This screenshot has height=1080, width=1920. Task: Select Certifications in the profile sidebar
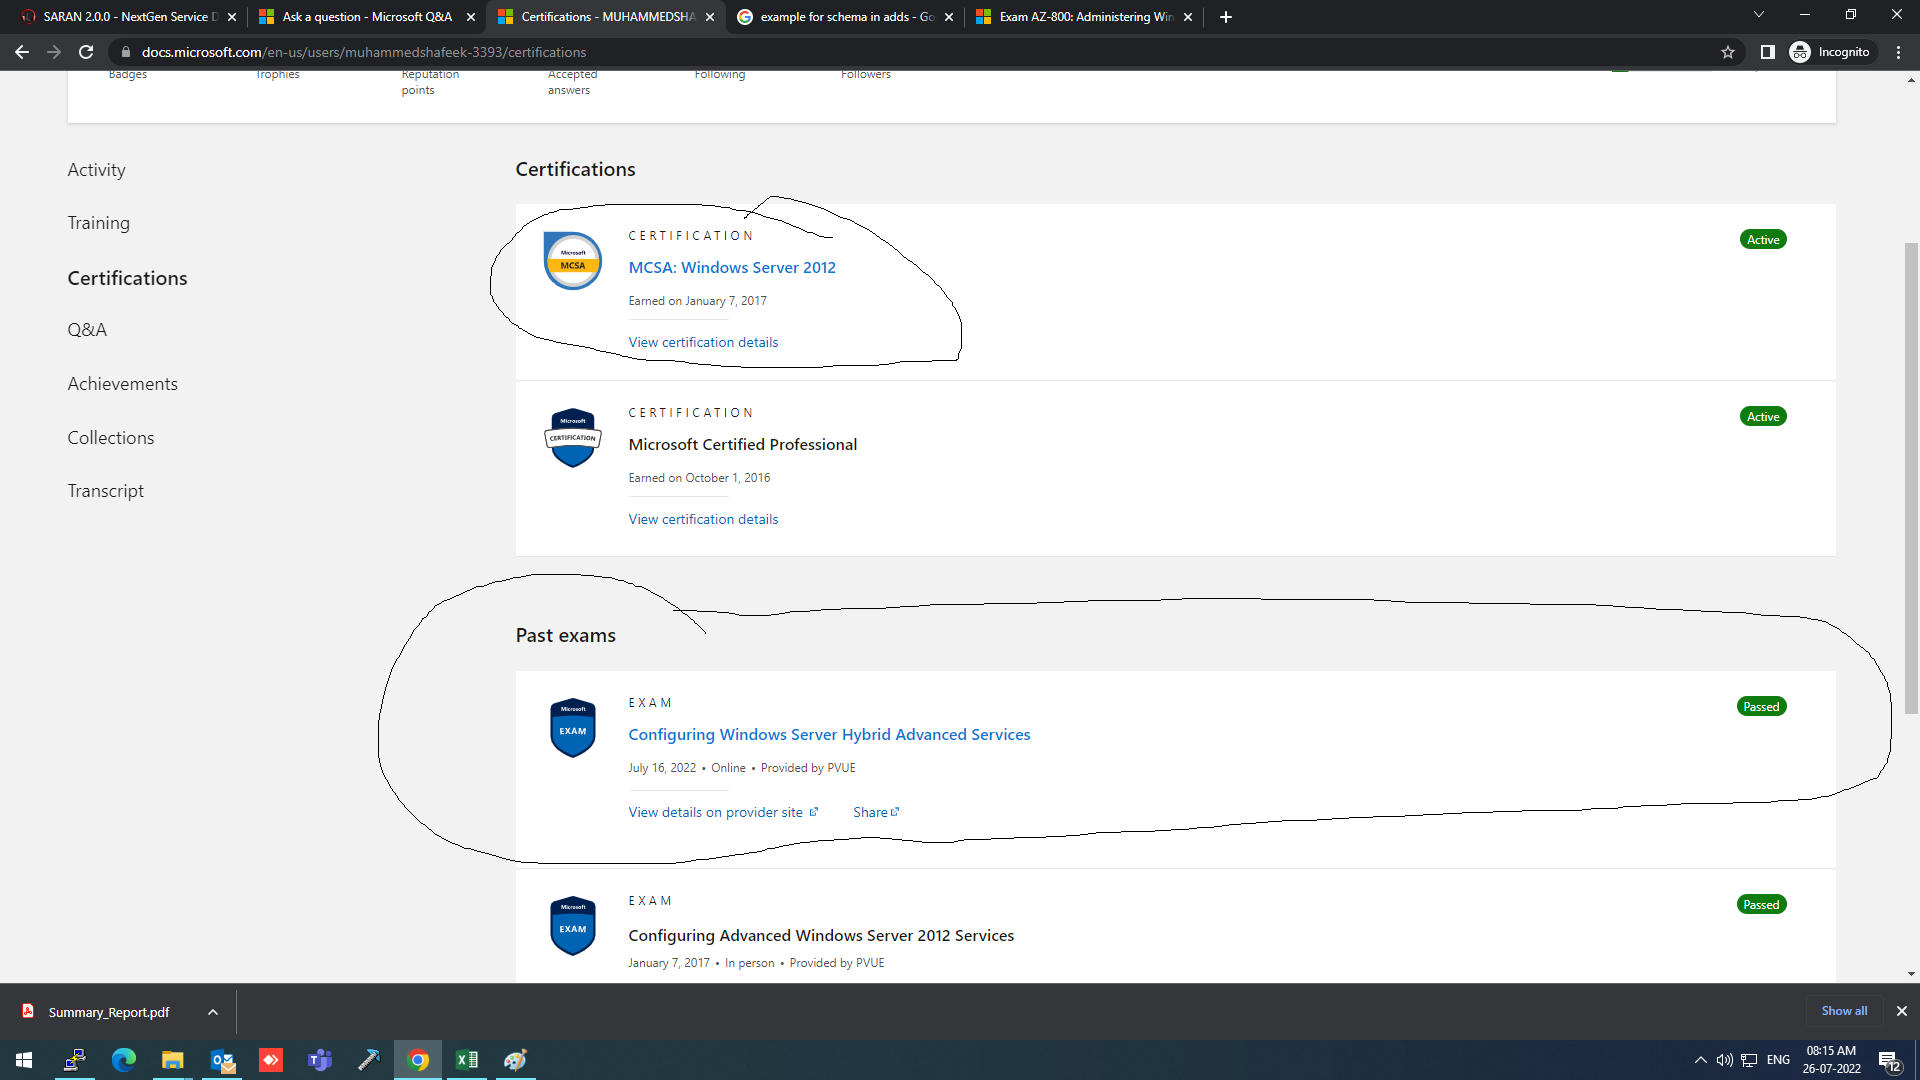tap(127, 278)
